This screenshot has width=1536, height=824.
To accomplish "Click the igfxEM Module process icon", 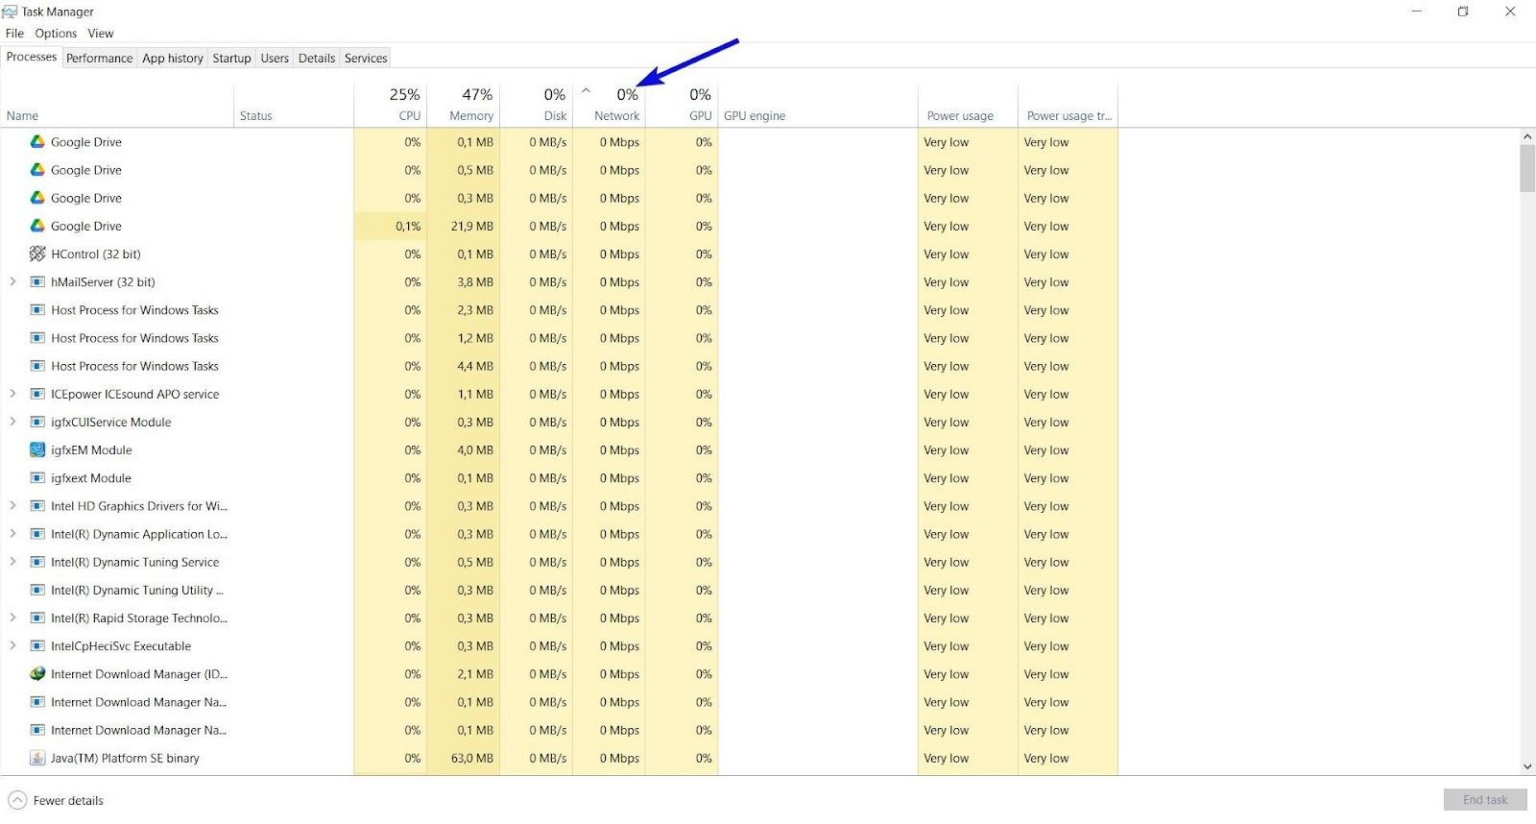I will pyautogui.click(x=37, y=450).
